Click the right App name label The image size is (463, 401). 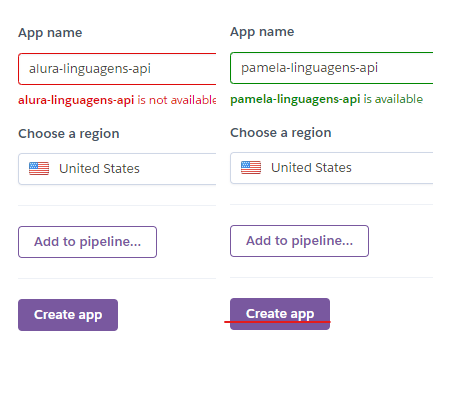pos(262,32)
